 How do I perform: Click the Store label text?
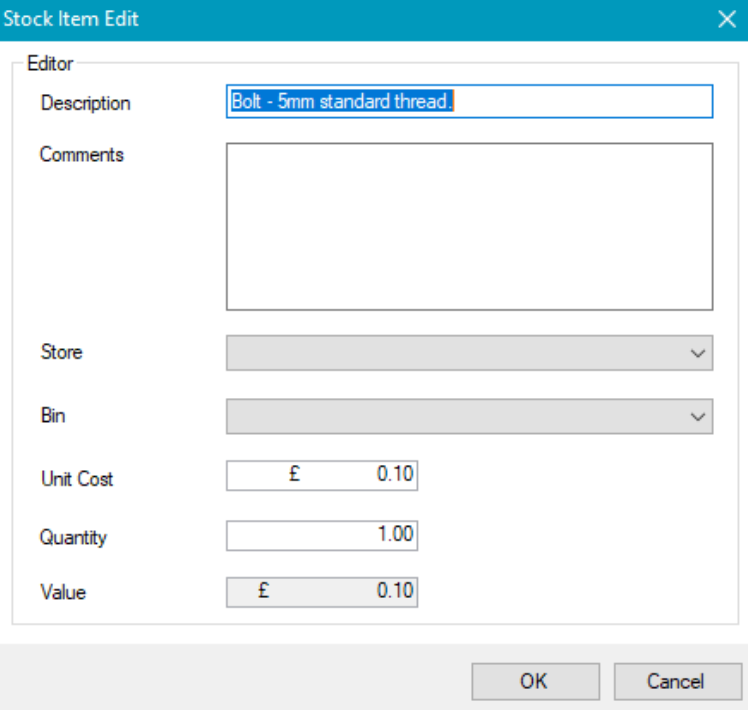[61, 352]
